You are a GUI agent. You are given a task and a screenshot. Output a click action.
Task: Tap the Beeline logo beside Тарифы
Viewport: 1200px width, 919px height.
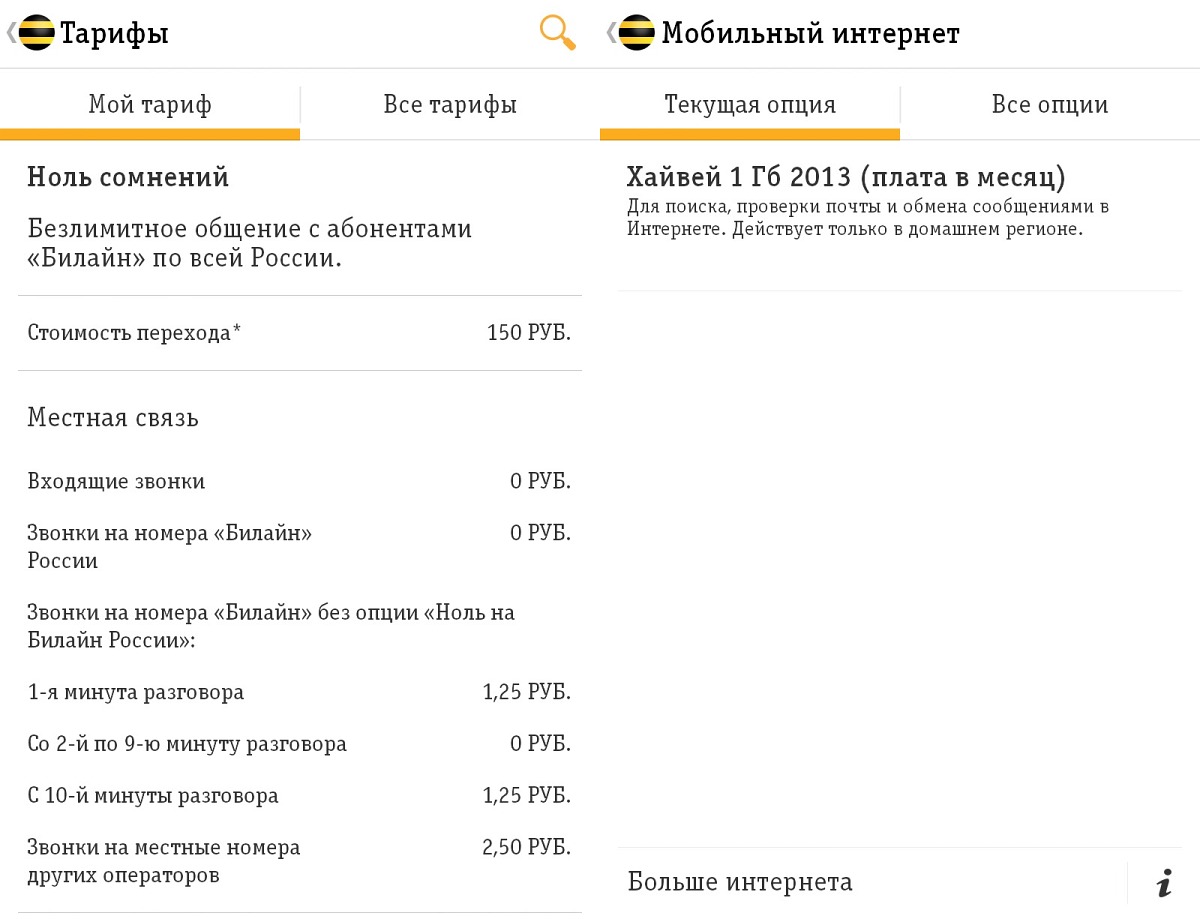tap(36, 33)
